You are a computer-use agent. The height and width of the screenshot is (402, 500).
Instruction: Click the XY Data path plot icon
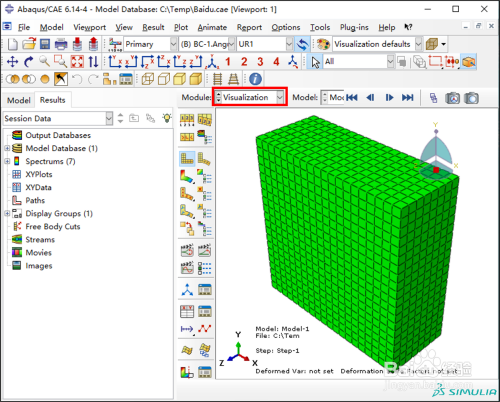pyautogui.click(x=204, y=329)
